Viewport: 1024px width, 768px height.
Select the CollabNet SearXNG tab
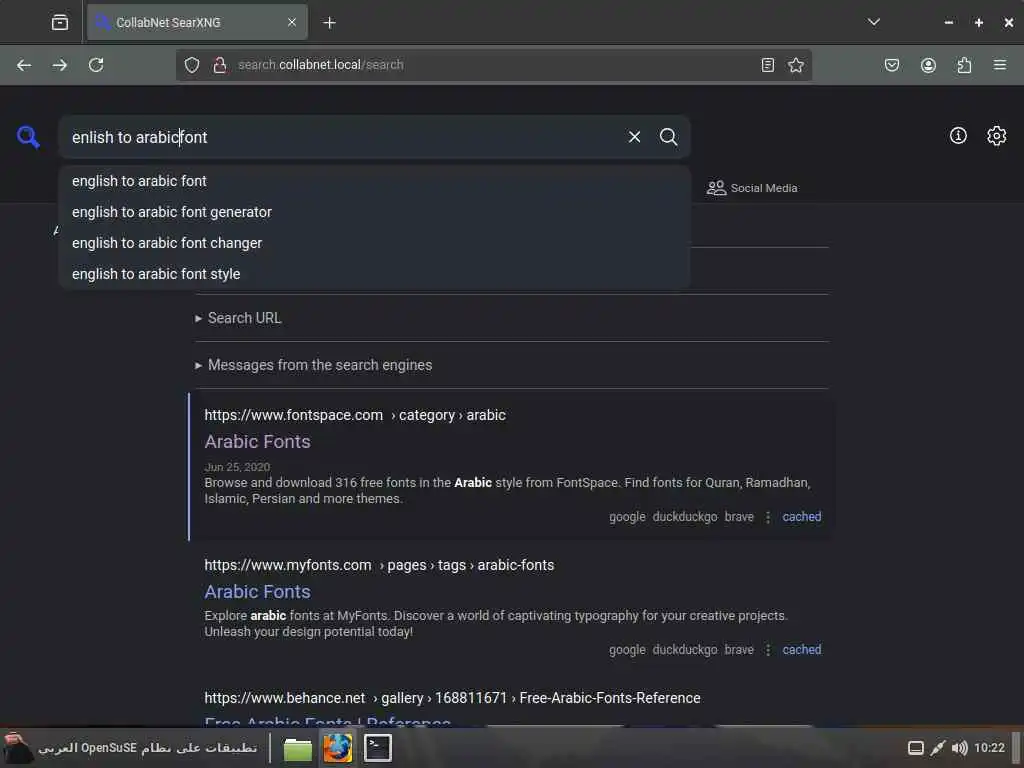click(197, 23)
